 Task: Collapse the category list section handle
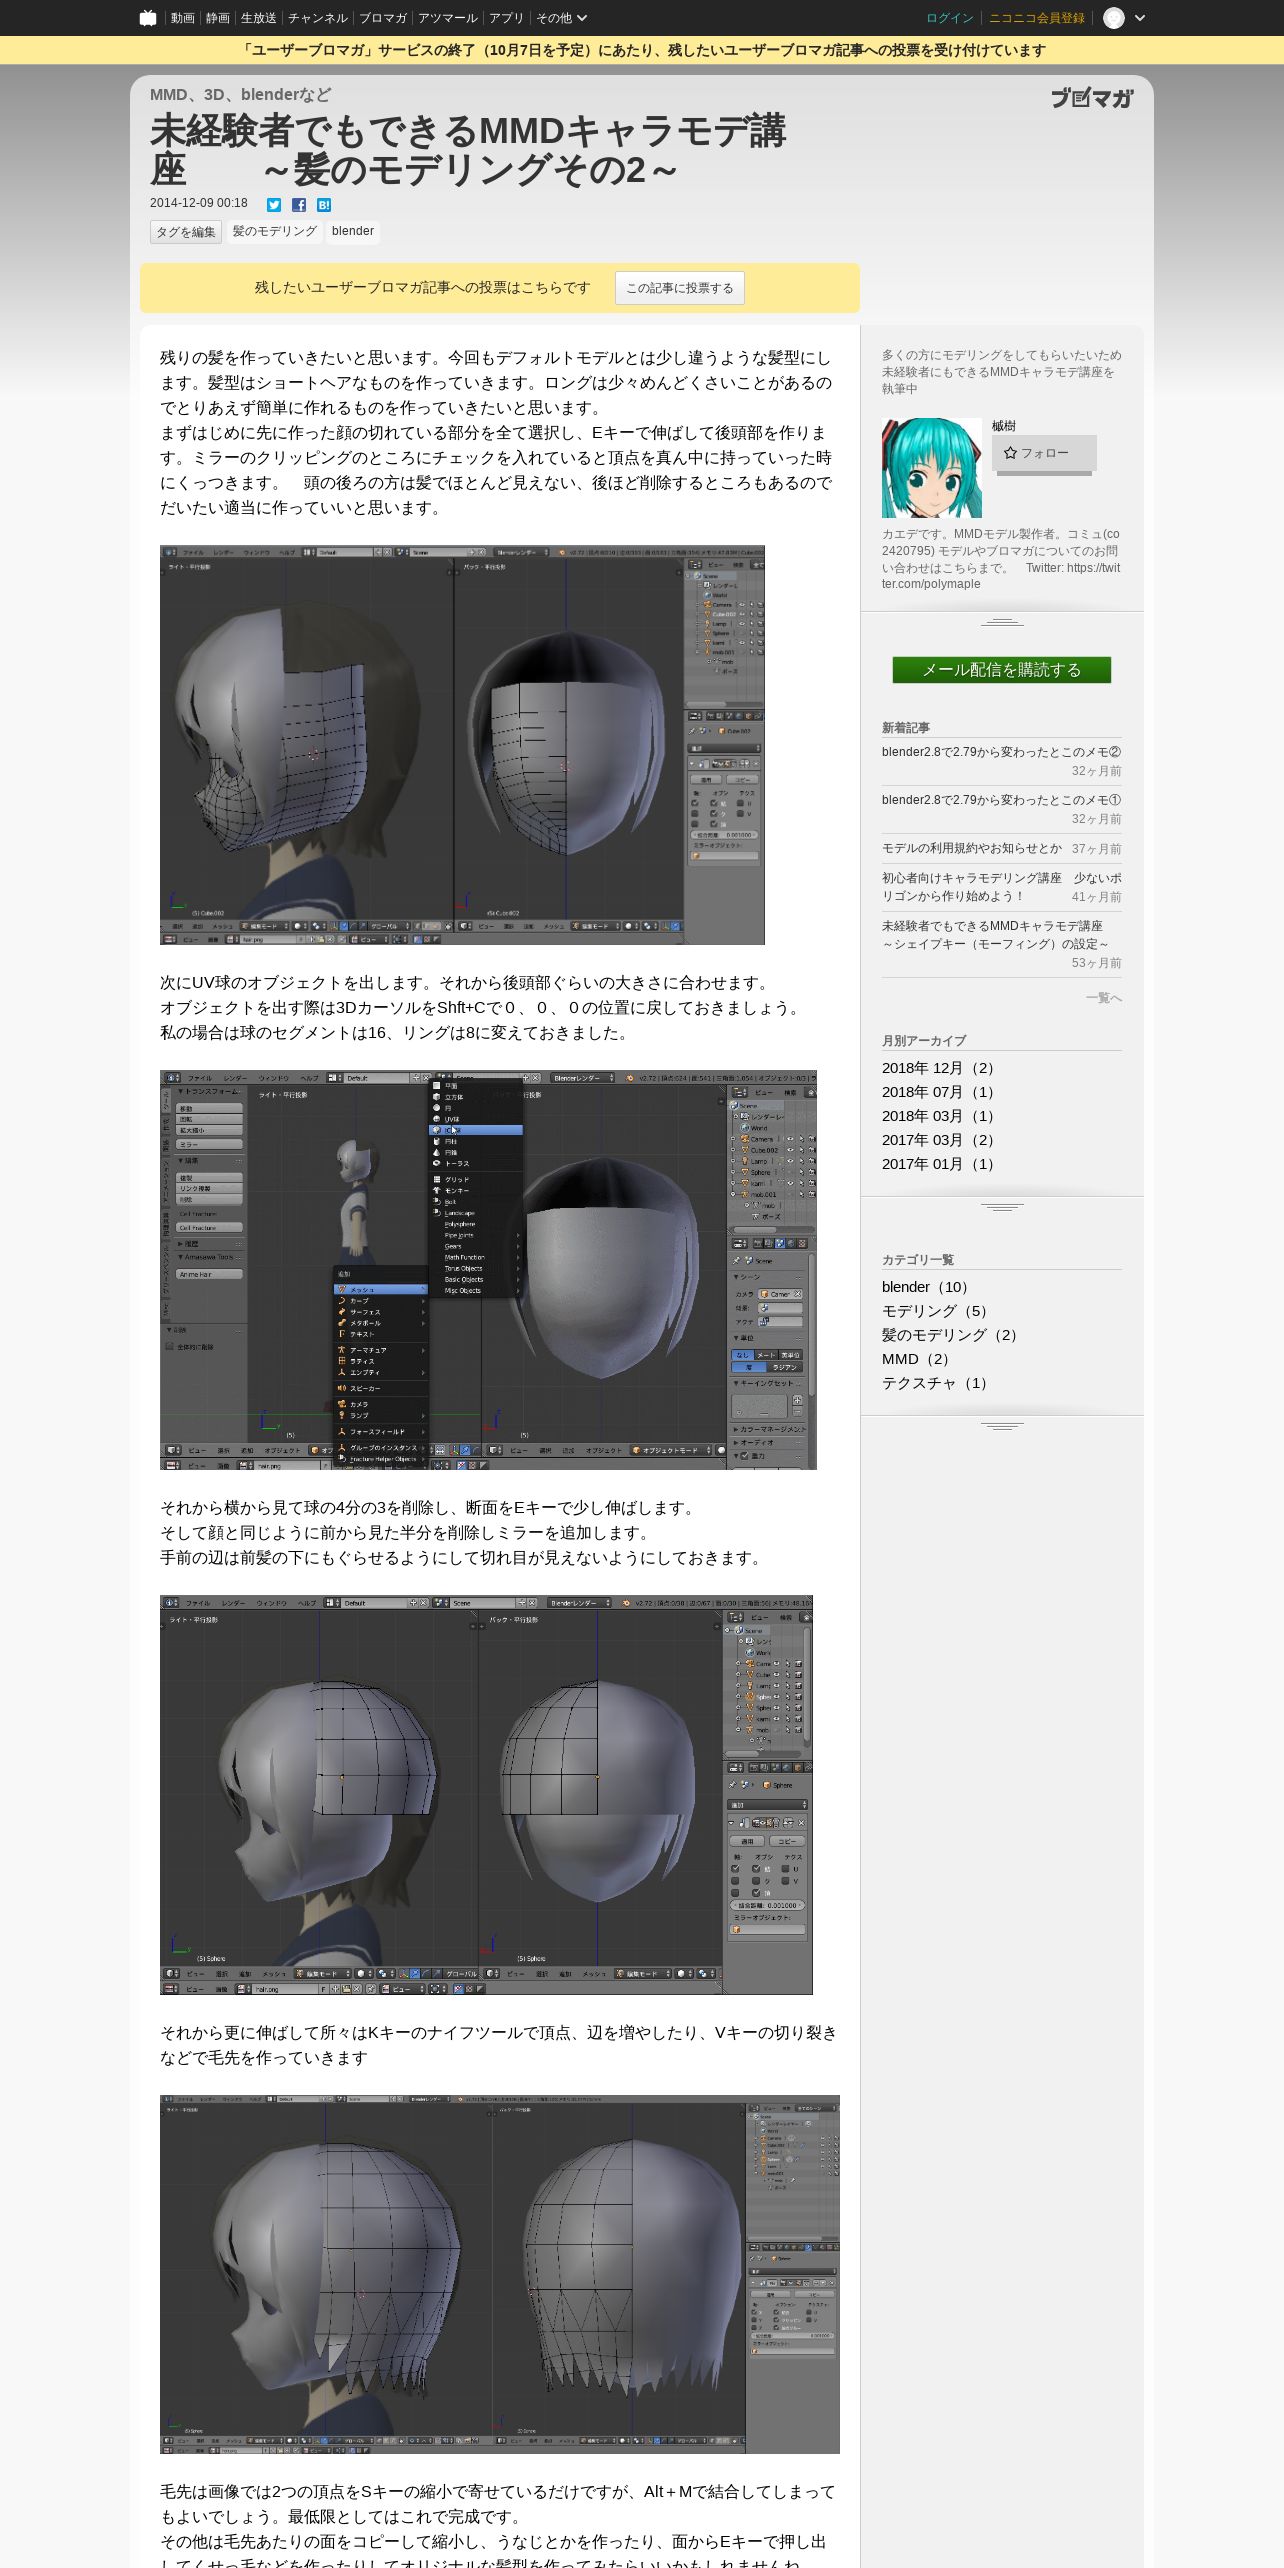[1002, 1426]
